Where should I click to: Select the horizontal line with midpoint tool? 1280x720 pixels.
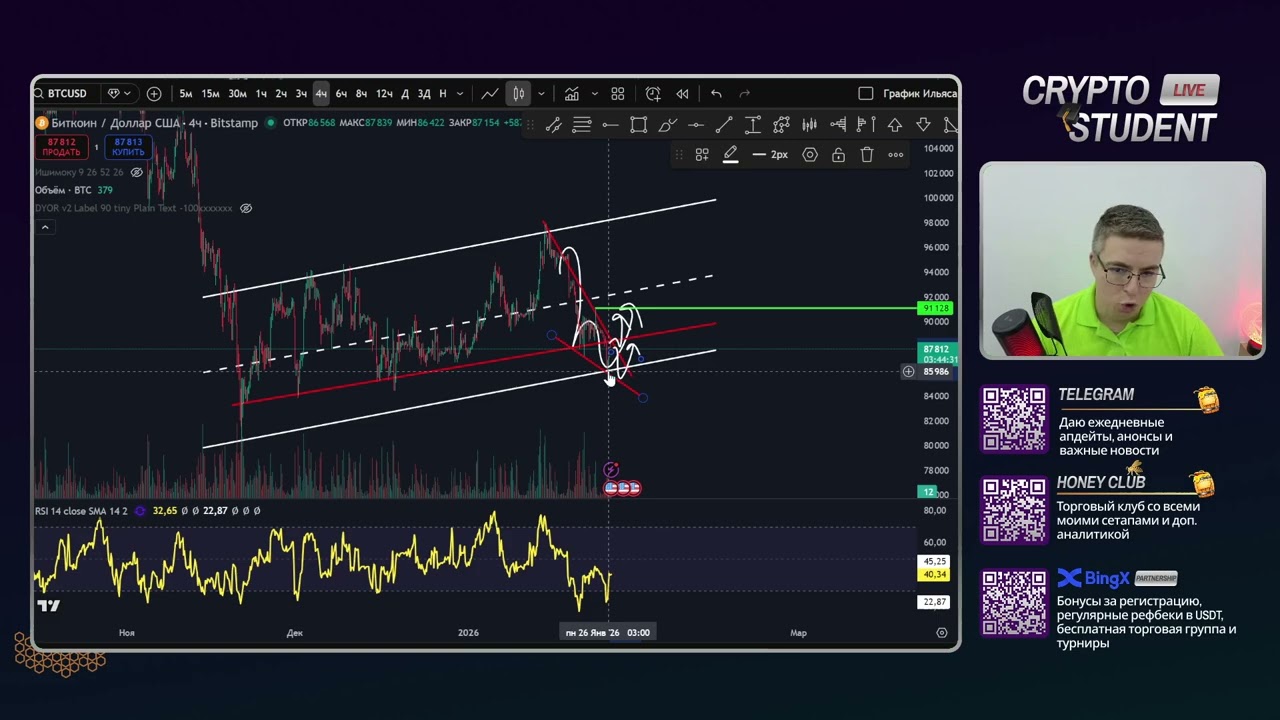pyautogui.click(x=695, y=125)
